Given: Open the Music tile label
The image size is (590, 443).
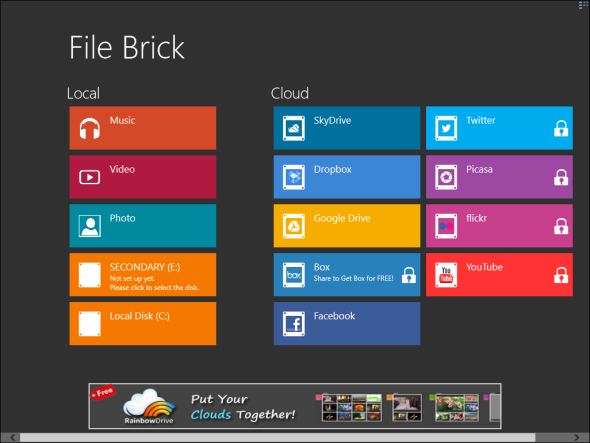Looking at the screenshot, I should (x=122, y=120).
